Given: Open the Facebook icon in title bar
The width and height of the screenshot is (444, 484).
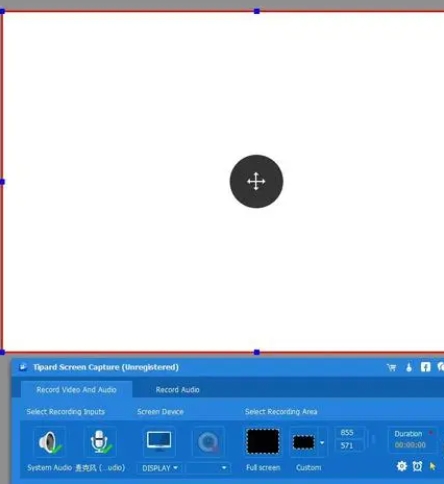Looking at the screenshot, I should pyautogui.click(x=425, y=367).
